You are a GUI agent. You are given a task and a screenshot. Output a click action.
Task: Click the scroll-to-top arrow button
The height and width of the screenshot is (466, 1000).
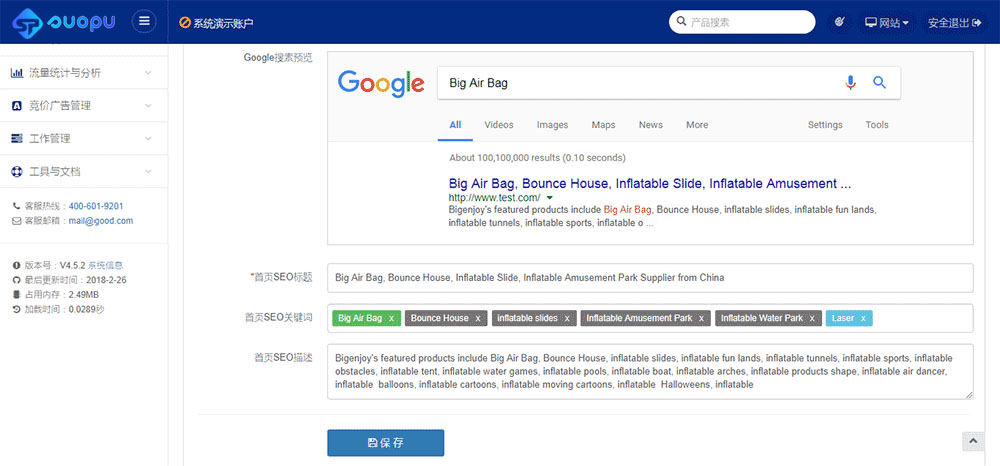tap(971, 441)
